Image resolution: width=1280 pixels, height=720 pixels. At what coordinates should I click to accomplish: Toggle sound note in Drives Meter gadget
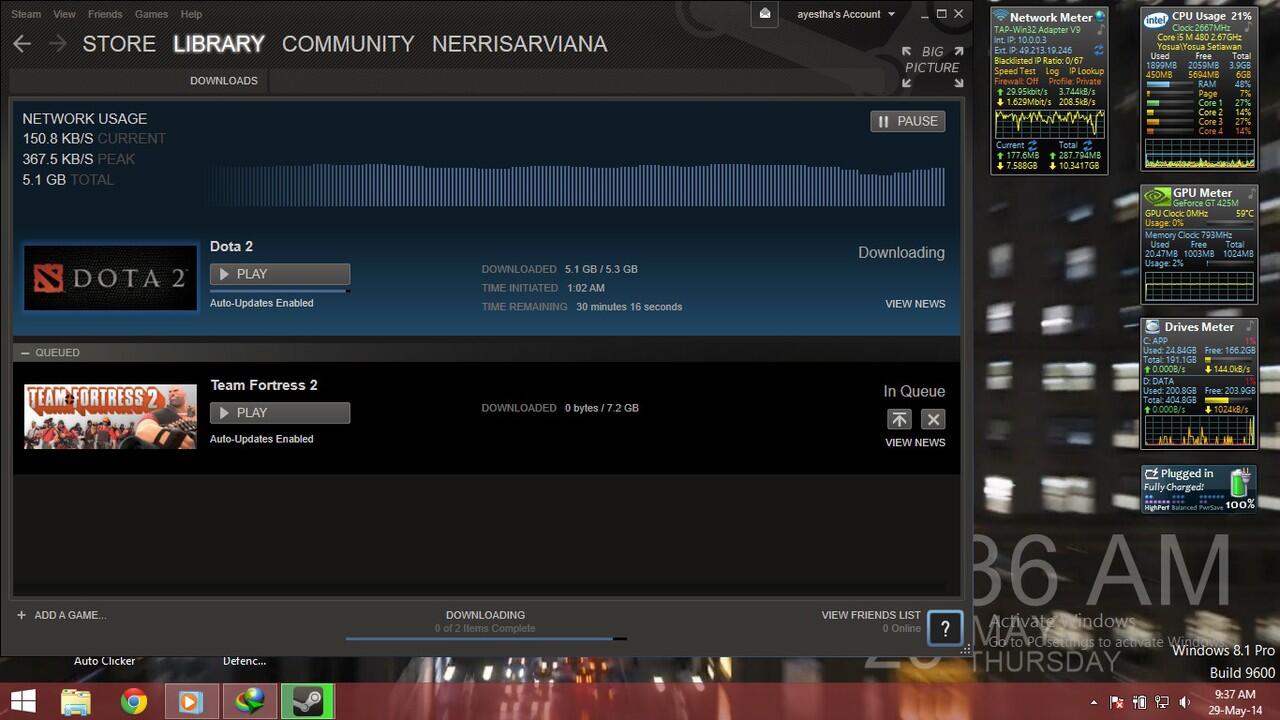[x=1250, y=326]
